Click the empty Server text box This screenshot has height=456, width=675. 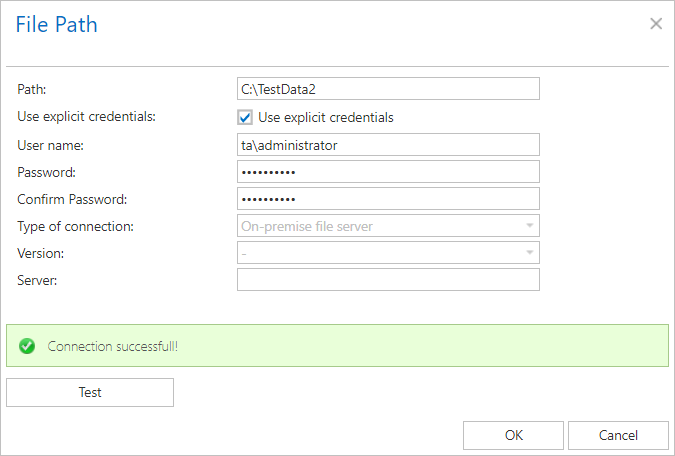pyautogui.click(x=388, y=280)
